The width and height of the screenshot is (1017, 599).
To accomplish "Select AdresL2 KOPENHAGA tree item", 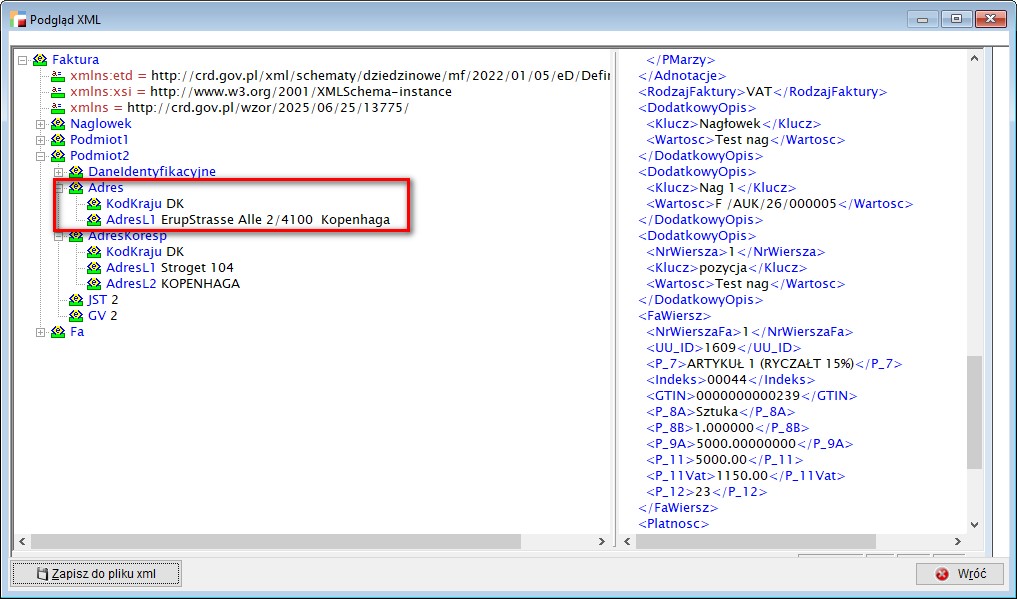I will 172,284.
